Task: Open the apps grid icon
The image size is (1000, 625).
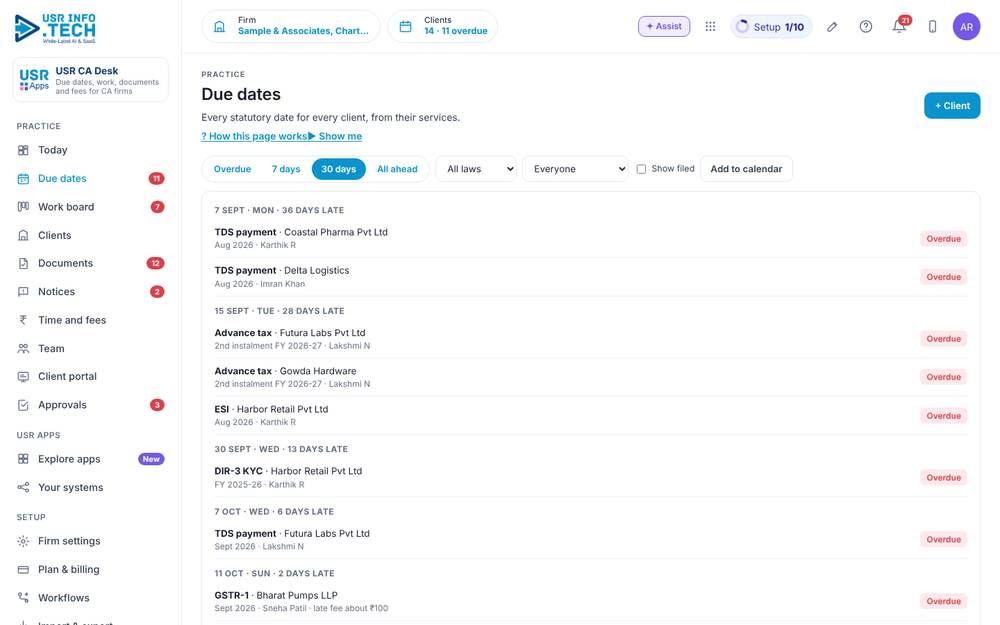Action: pyautogui.click(x=710, y=27)
